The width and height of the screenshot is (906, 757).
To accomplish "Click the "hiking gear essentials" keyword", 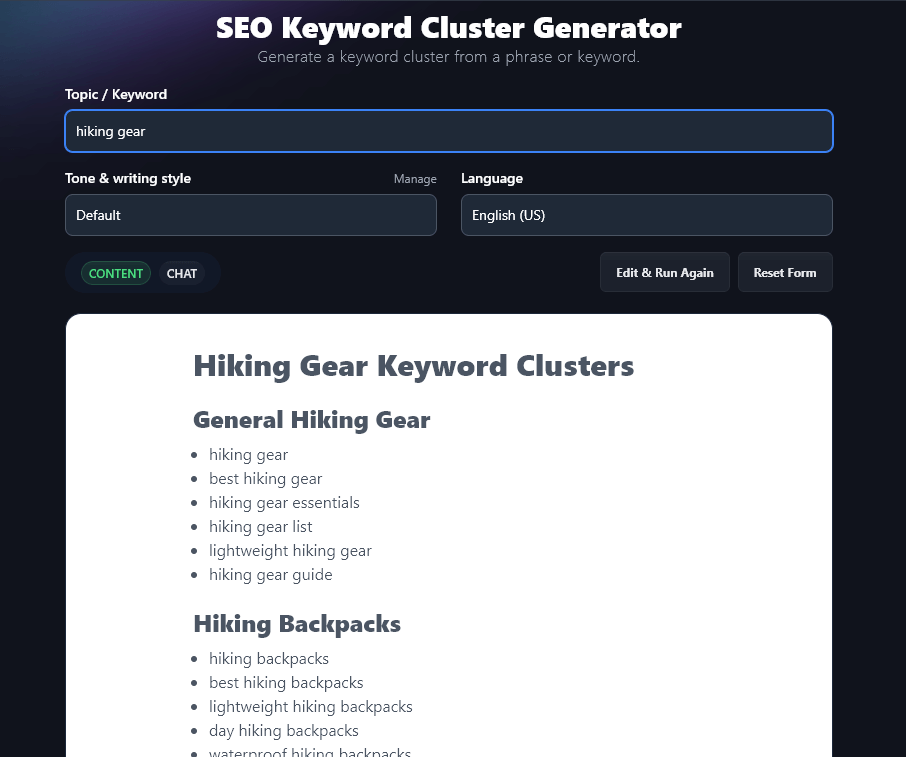I will 284,502.
